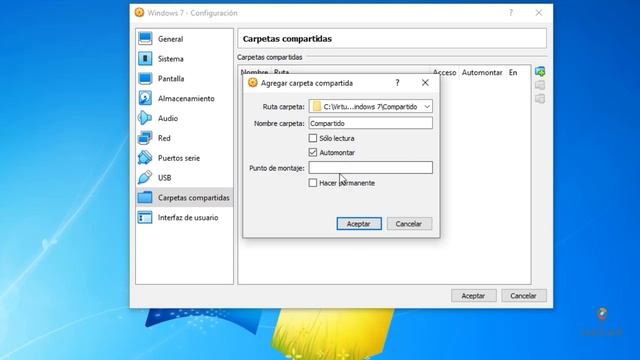Select the Red network icon
Image resolution: width=640 pixels, height=360 pixels.
pyautogui.click(x=145, y=138)
